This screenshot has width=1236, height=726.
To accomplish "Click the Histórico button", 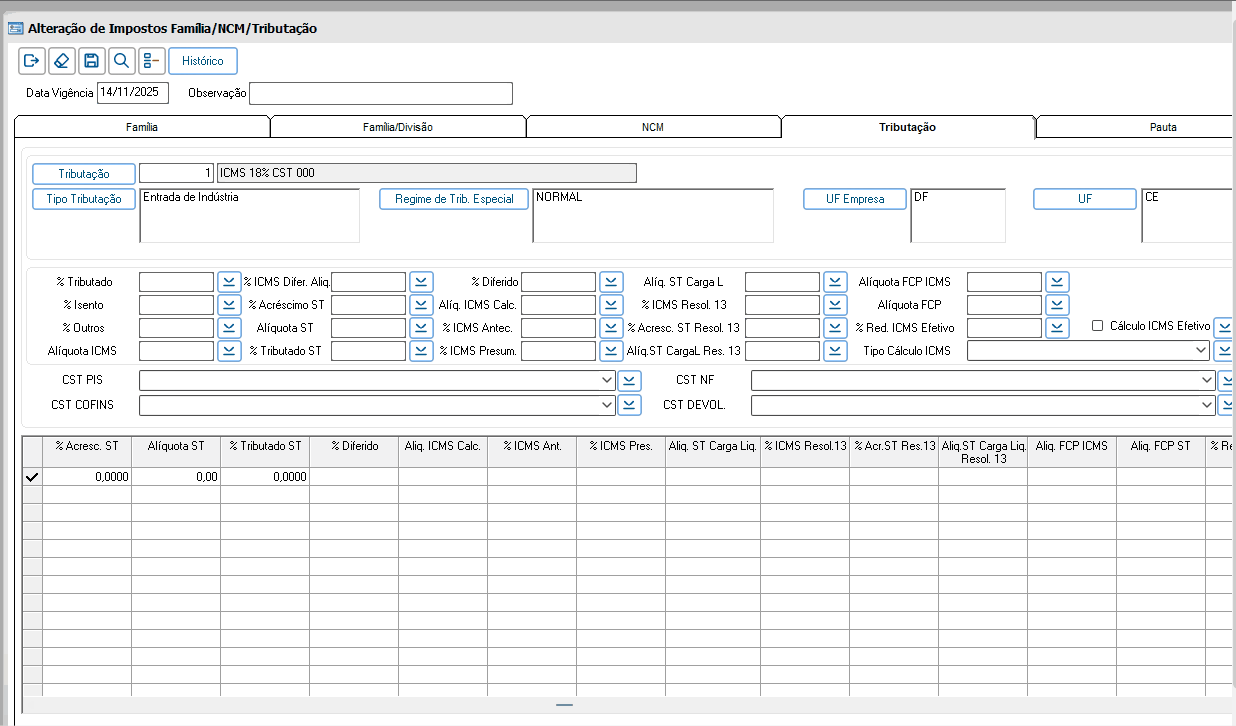I will coord(203,61).
